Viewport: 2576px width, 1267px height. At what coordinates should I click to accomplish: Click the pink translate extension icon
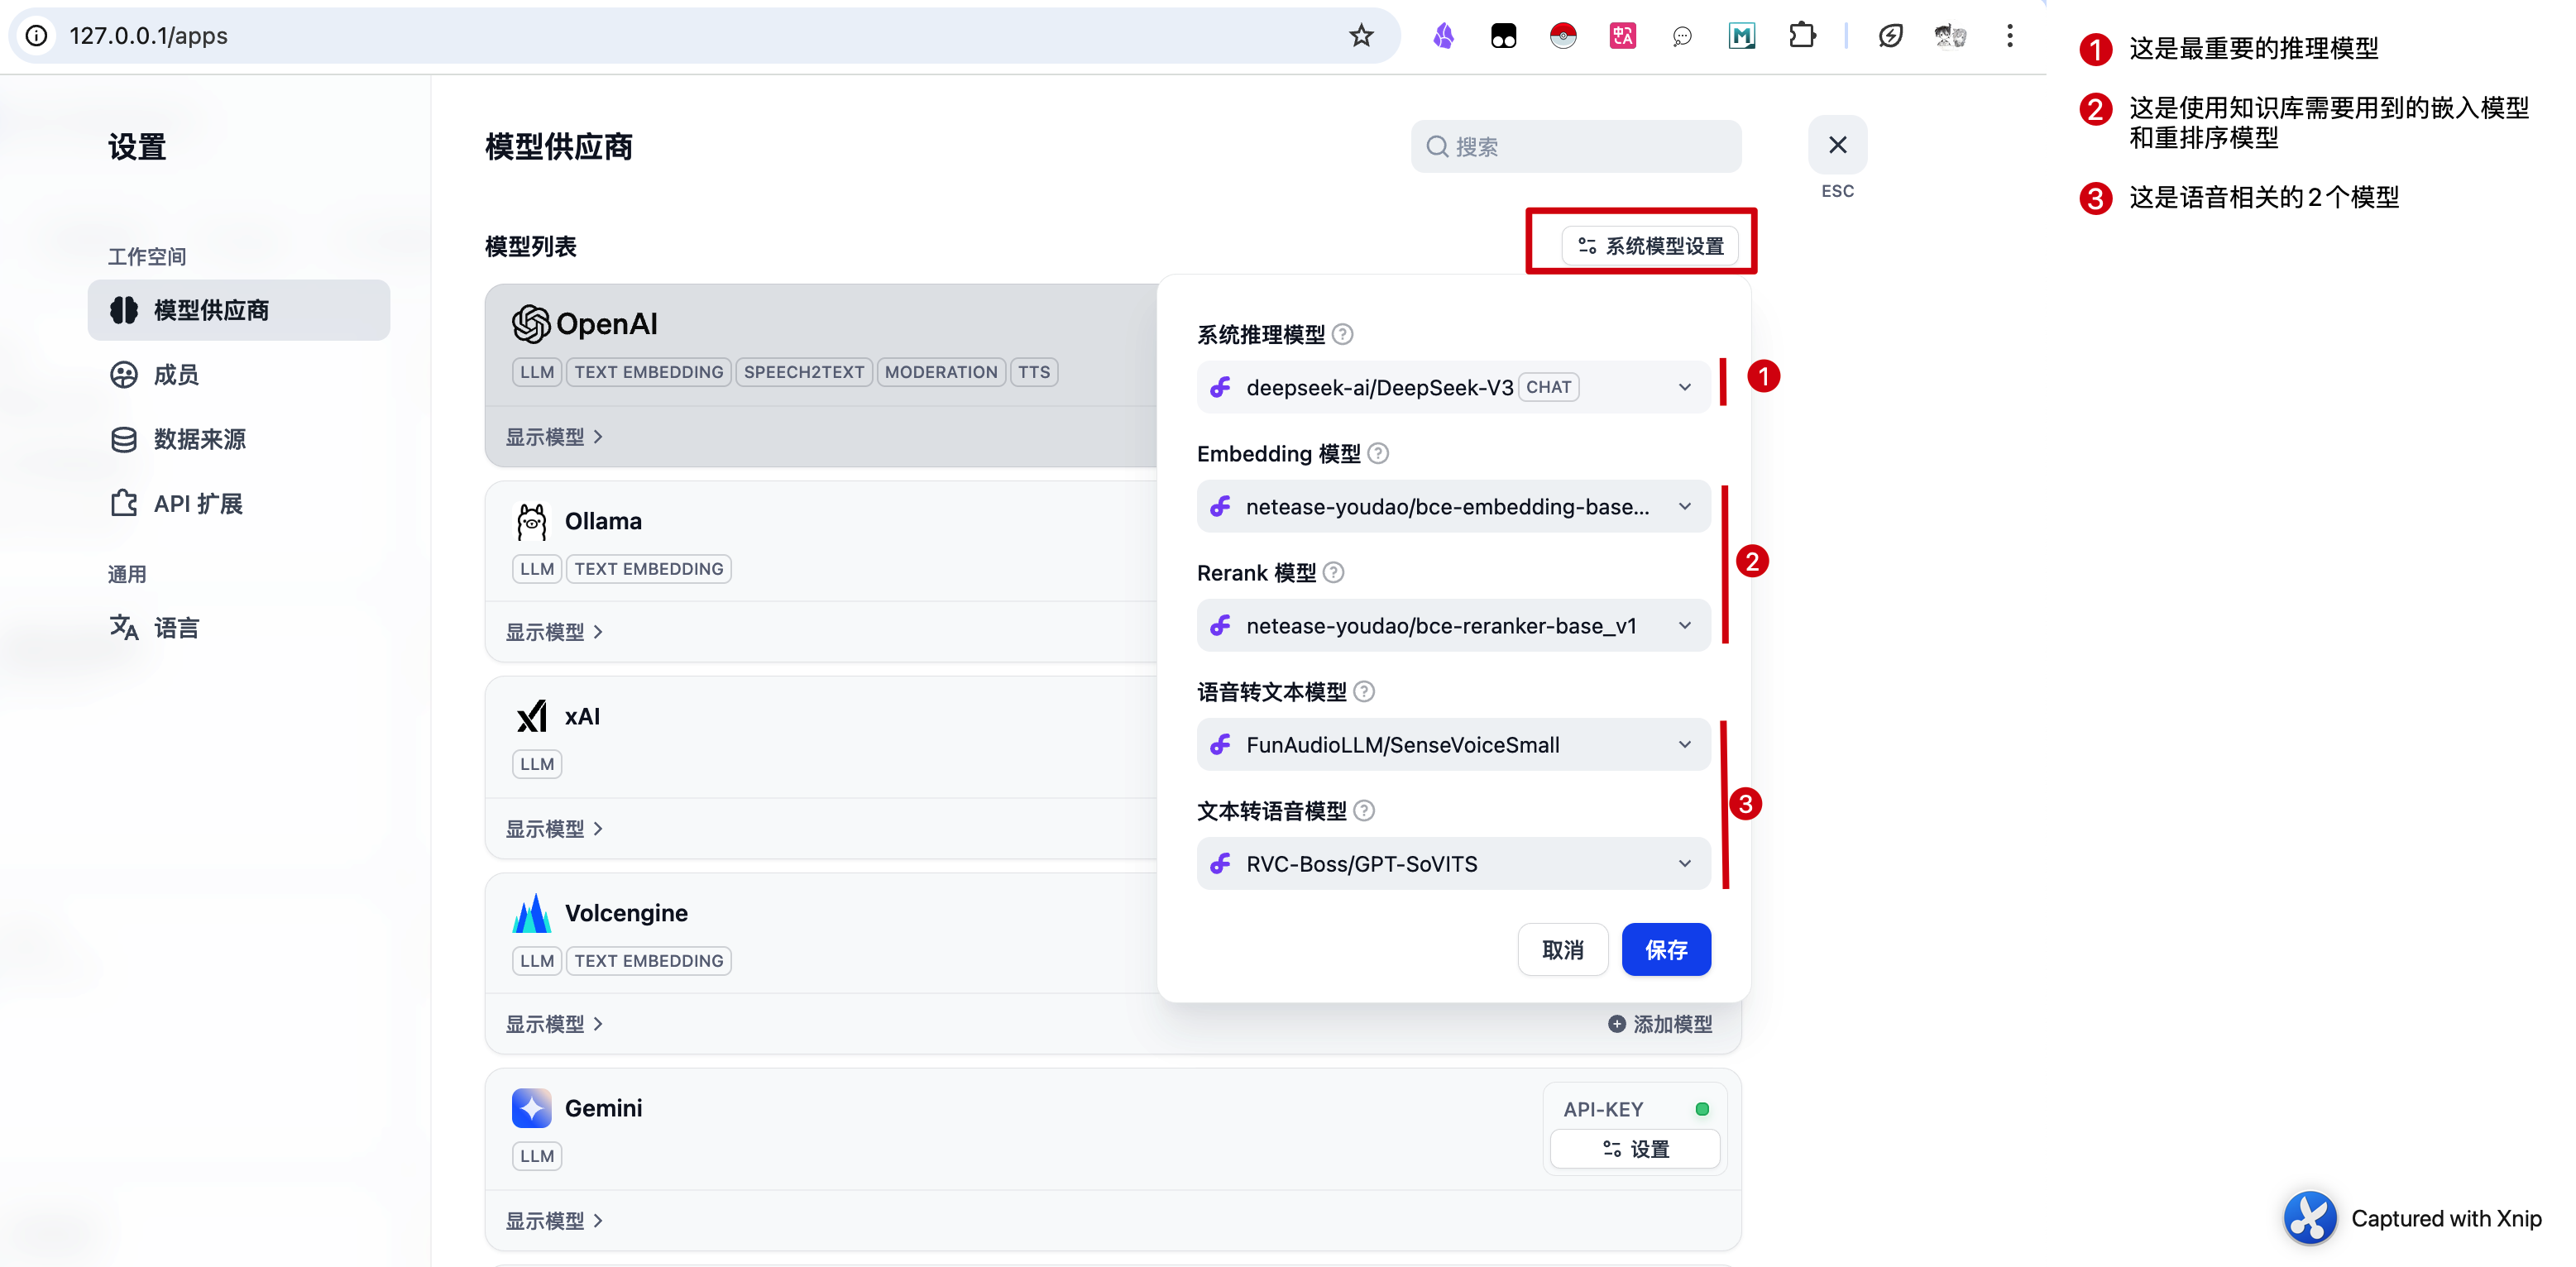coord(1622,36)
